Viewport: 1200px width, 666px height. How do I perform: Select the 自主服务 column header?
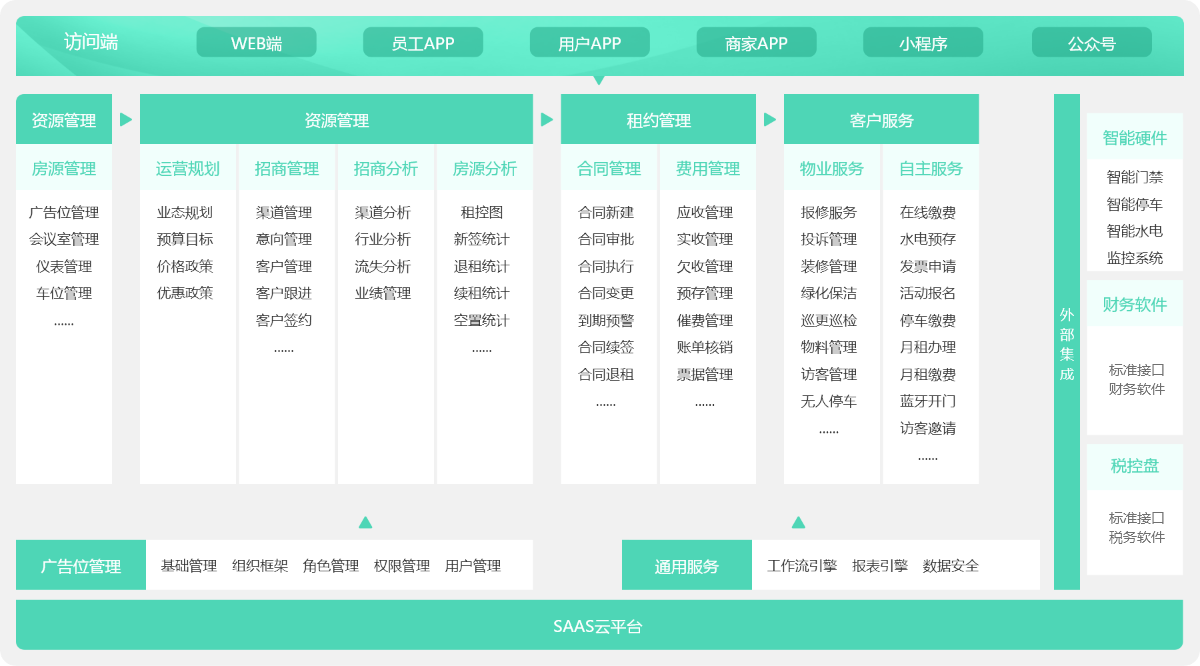click(931, 169)
